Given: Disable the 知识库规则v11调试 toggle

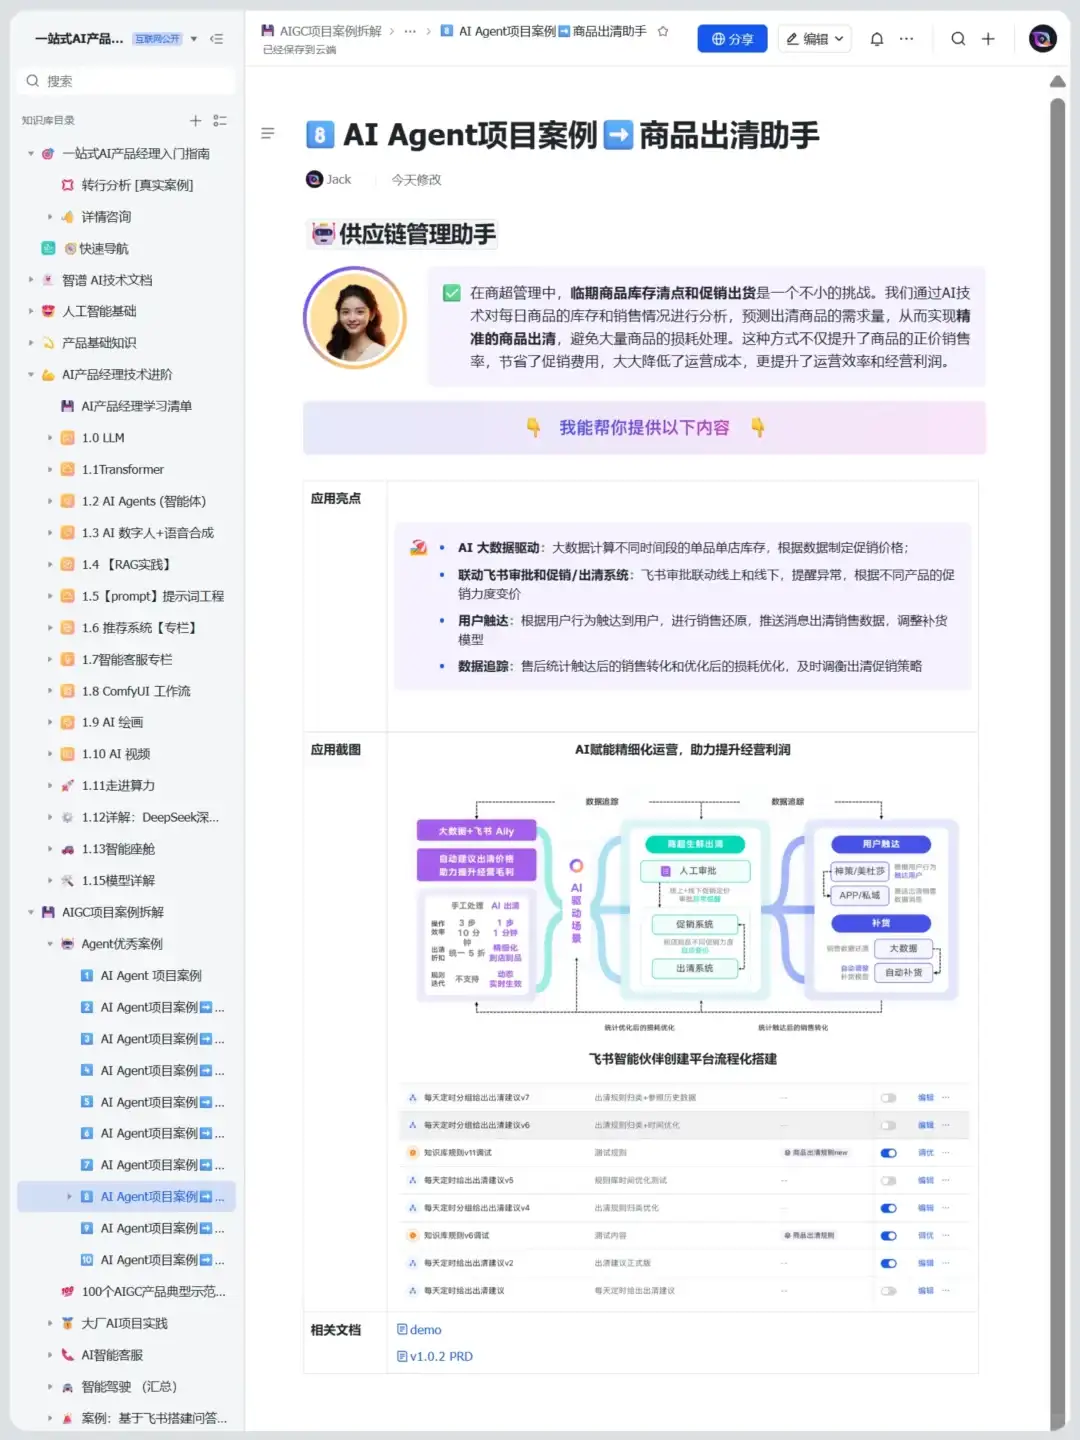Looking at the screenshot, I should coord(888,1152).
